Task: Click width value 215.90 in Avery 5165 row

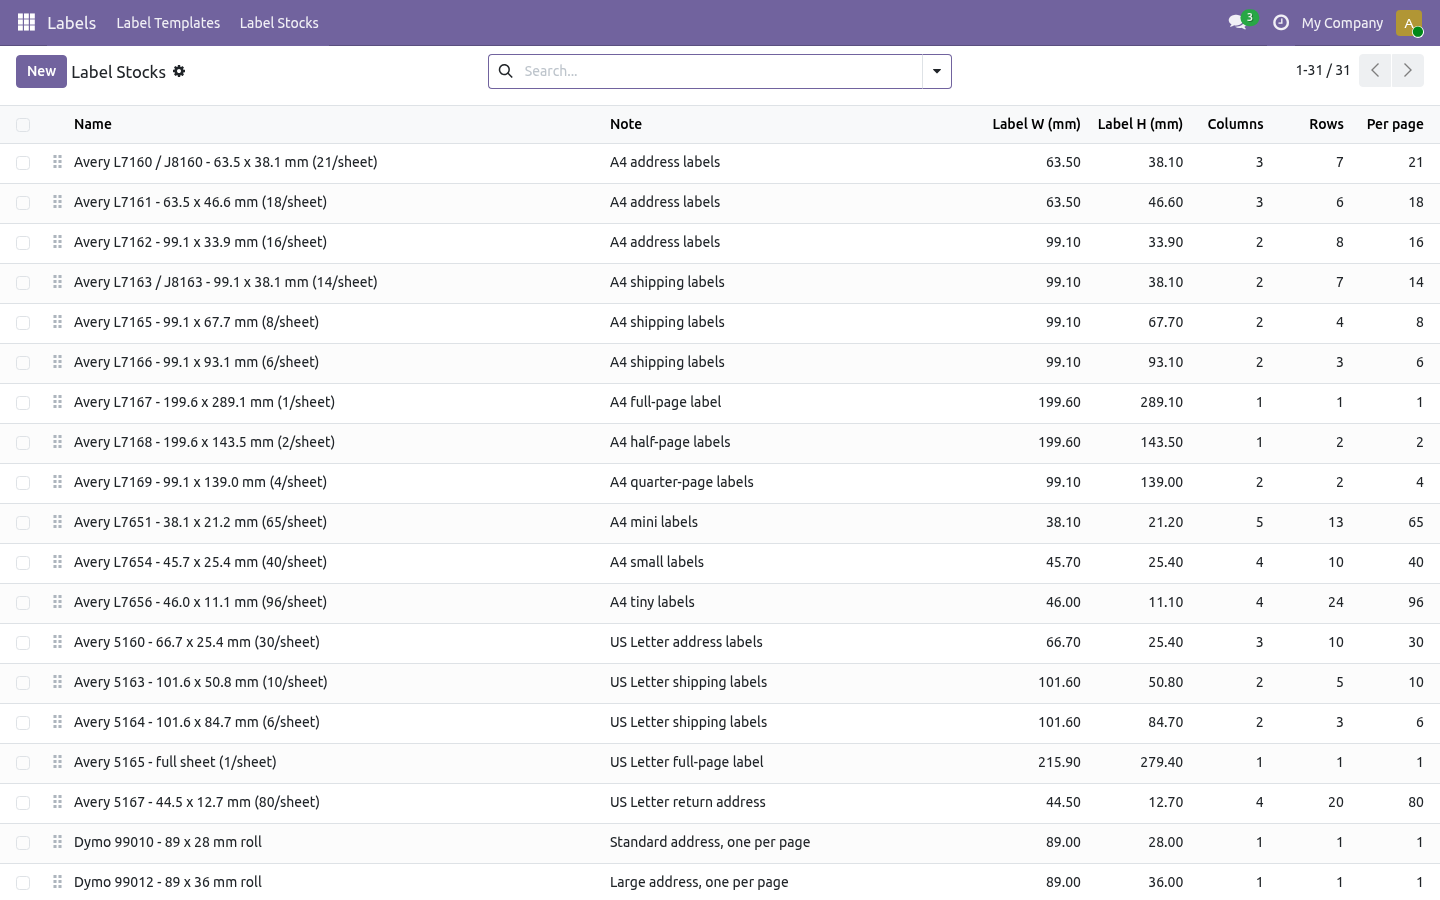Action: (1059, 762)
